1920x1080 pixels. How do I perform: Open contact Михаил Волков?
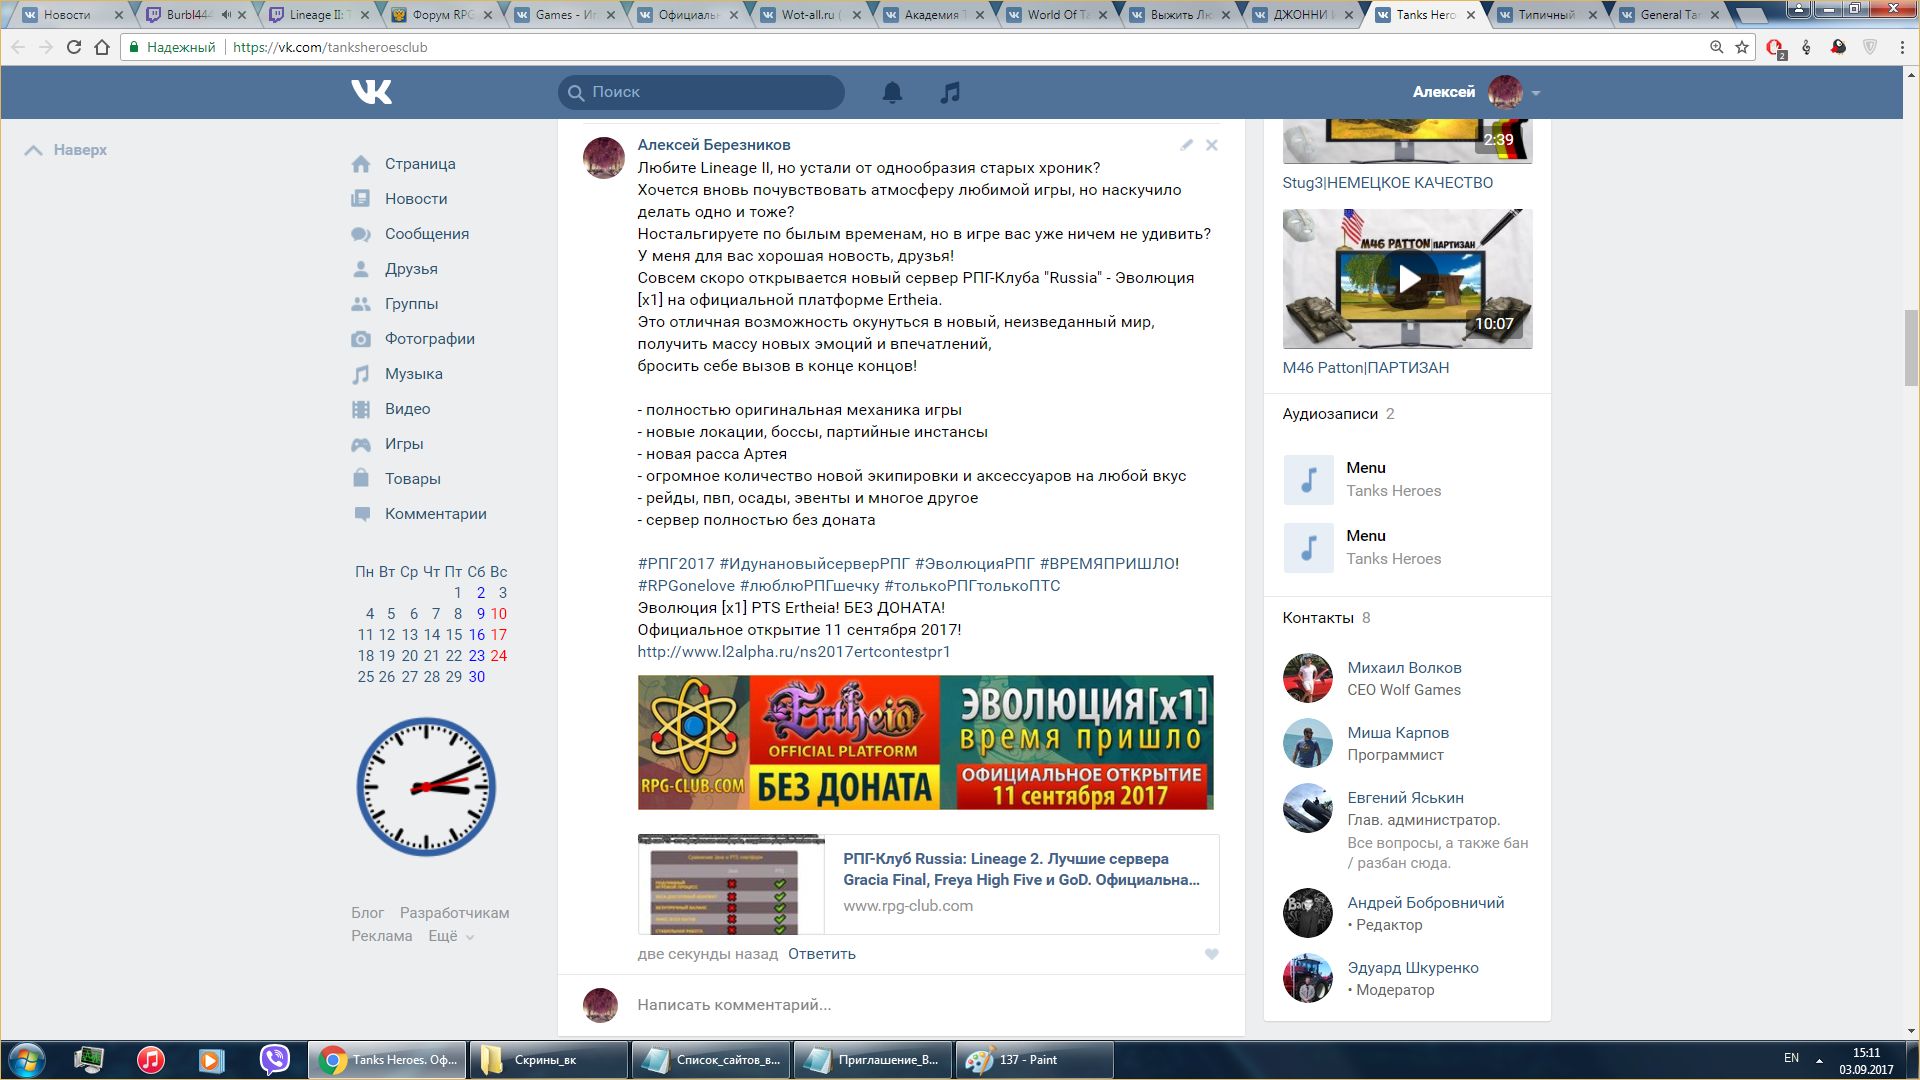[1404, 668]
